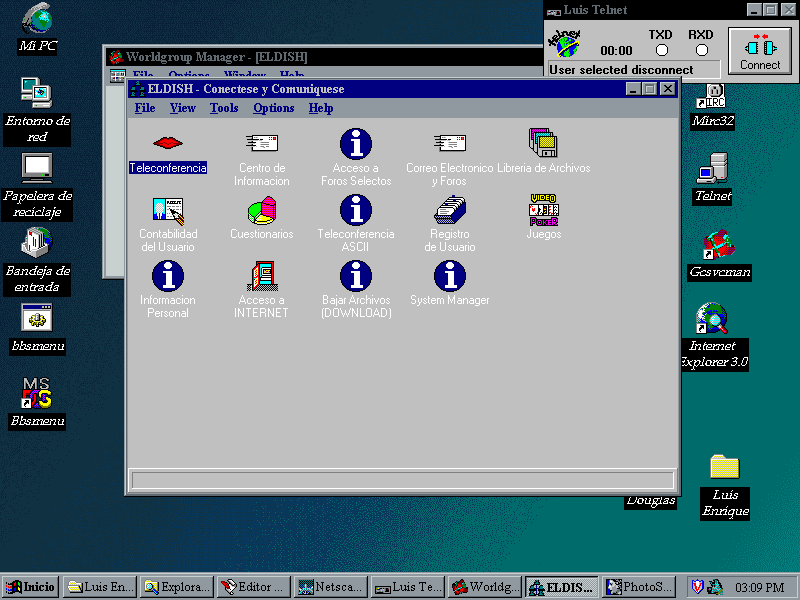Click Connect button in Luis Telnet
This screenshot has height=600, width=800.
pos(760,51)
